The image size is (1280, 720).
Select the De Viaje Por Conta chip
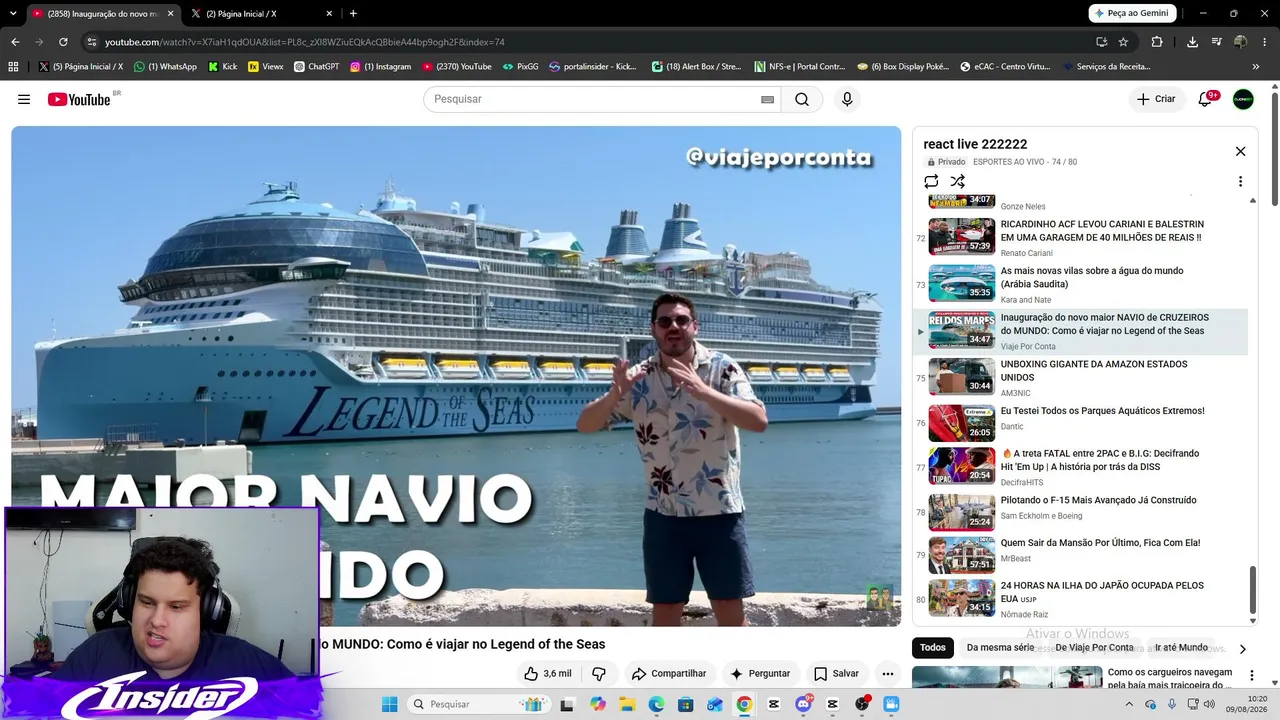[1094, 647]
